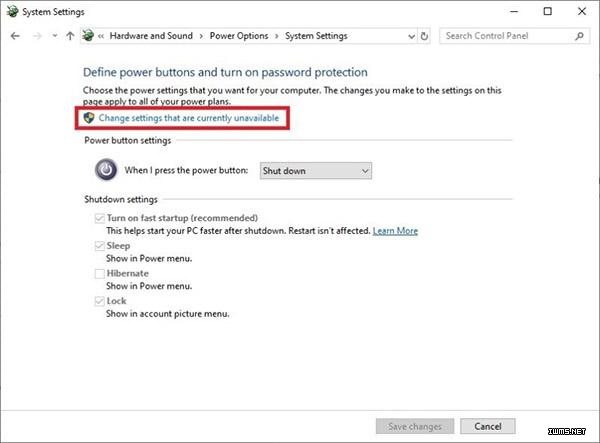Click the System Settings title bar icon

(x=11, y=11)
